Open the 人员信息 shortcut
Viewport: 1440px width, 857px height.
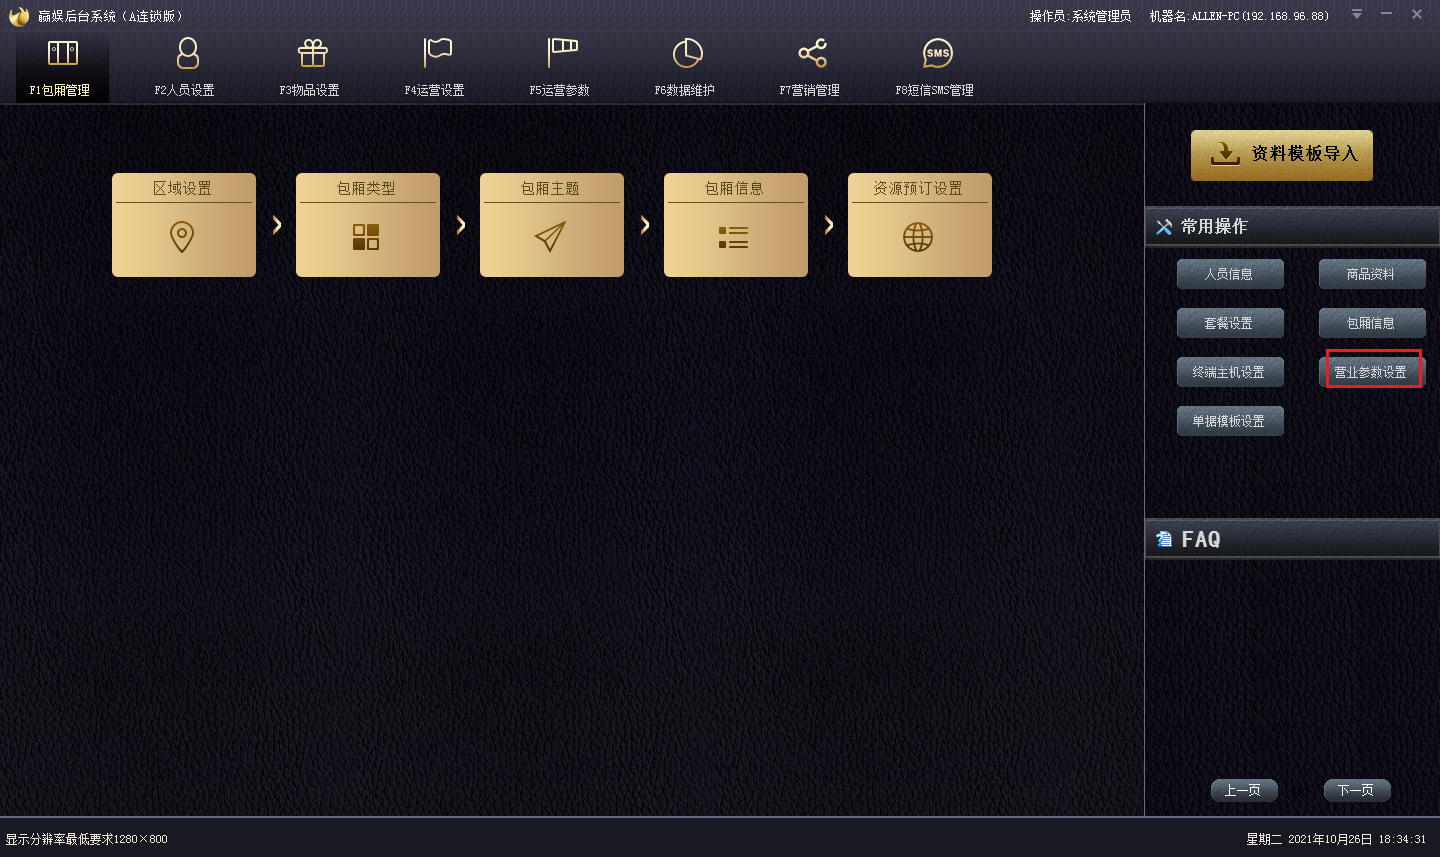tap(1230, 274)
